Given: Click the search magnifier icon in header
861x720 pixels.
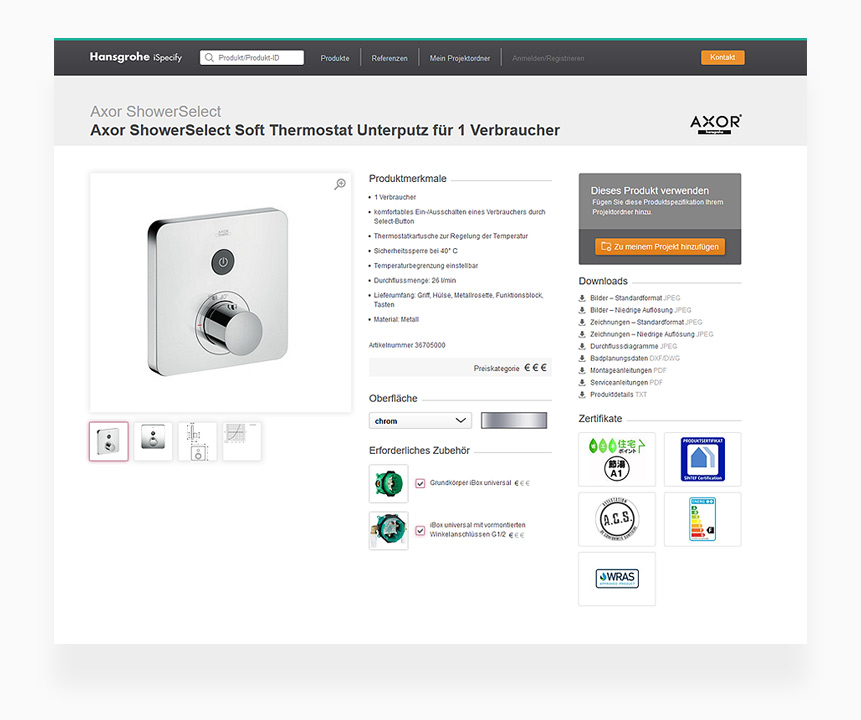Looking at the screenshot, I should click(209, 58).
